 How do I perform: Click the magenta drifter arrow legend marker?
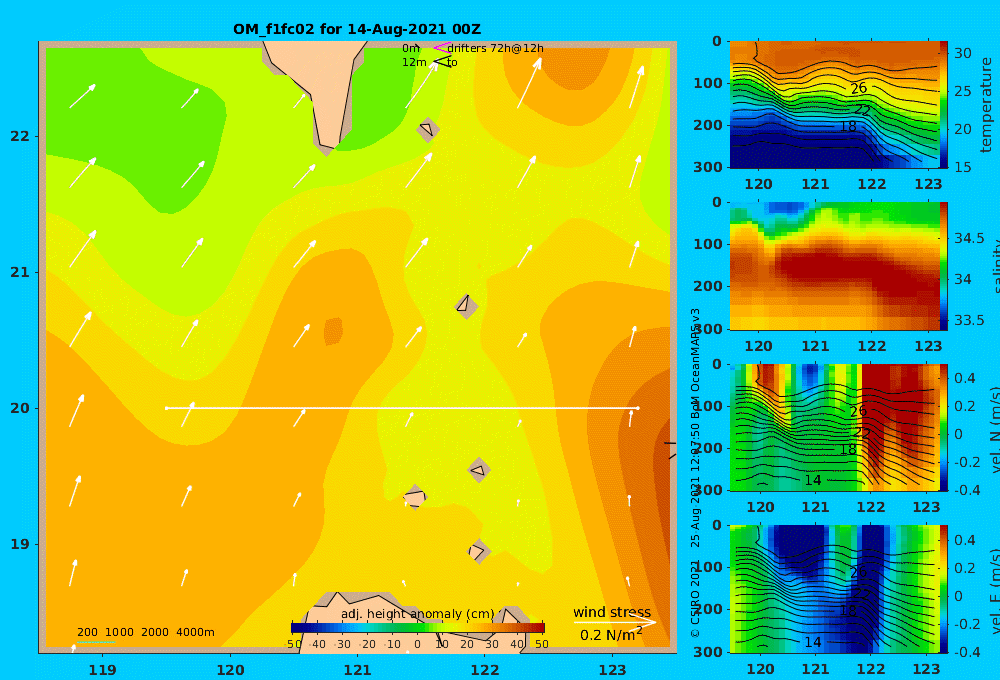pos(441,47)
